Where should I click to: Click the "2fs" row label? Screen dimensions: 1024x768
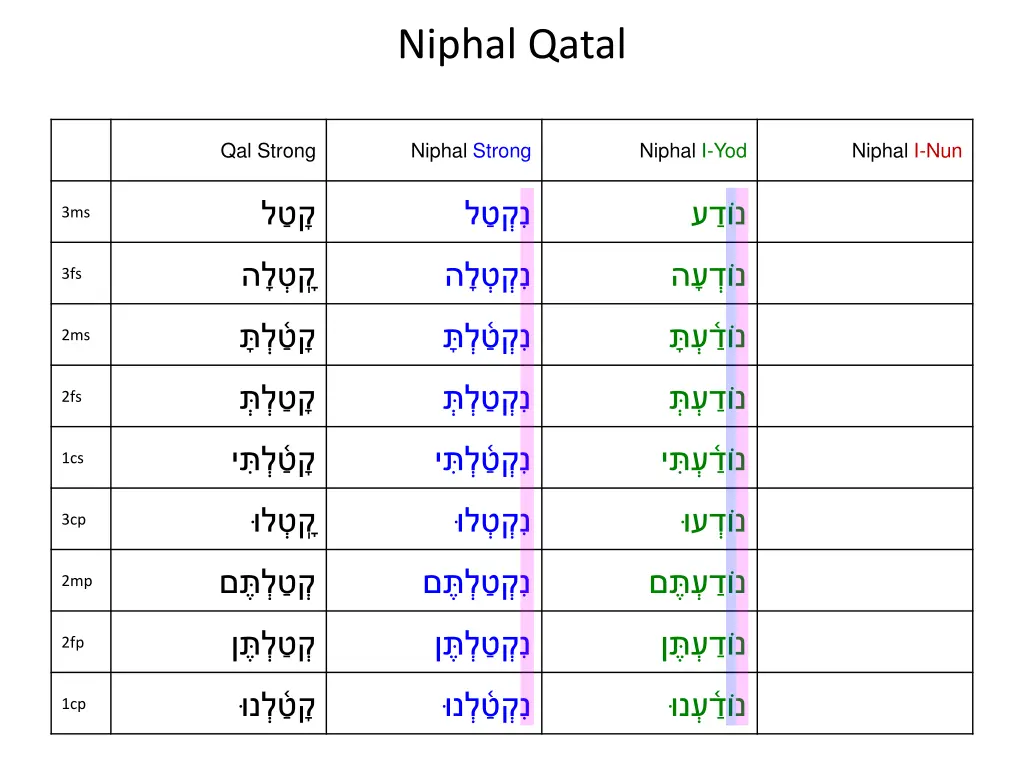point(72,397)
